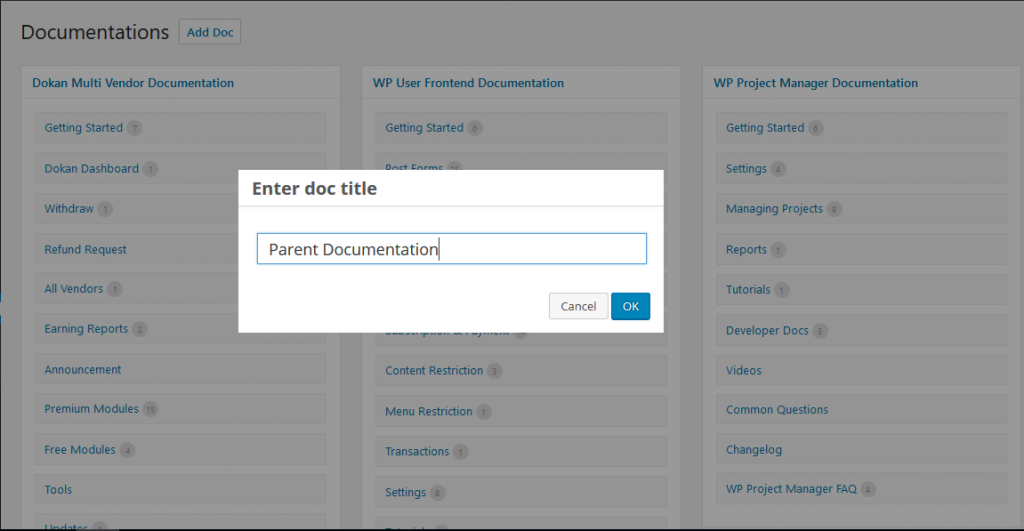Open the Announcement section
Image resolution: width=1024 pixels, height=531 pixels.
tap(83, 370)
